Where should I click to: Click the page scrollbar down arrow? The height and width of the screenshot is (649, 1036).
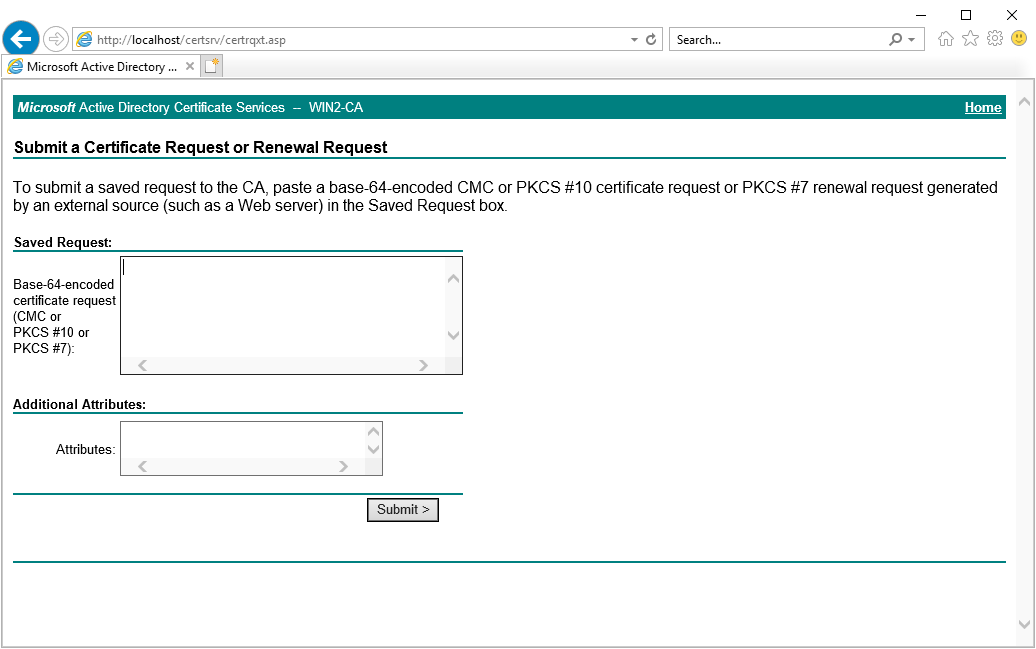pyautogui.click(x=1024, y=624)
